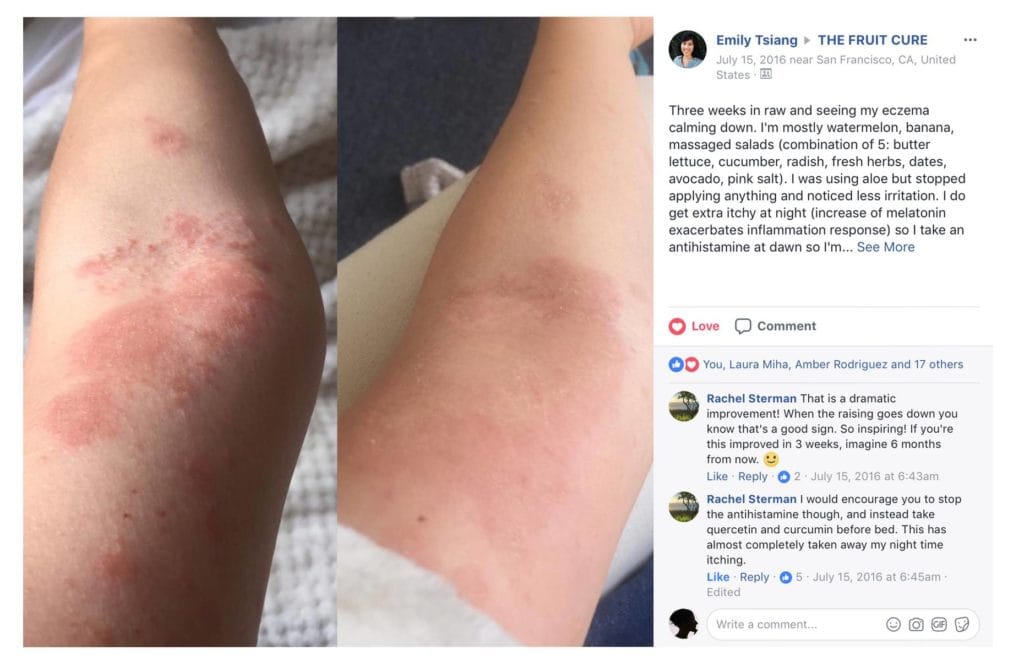Open the left eczema arm photo
1024x661 pixels.
click(x=180, y=332)
